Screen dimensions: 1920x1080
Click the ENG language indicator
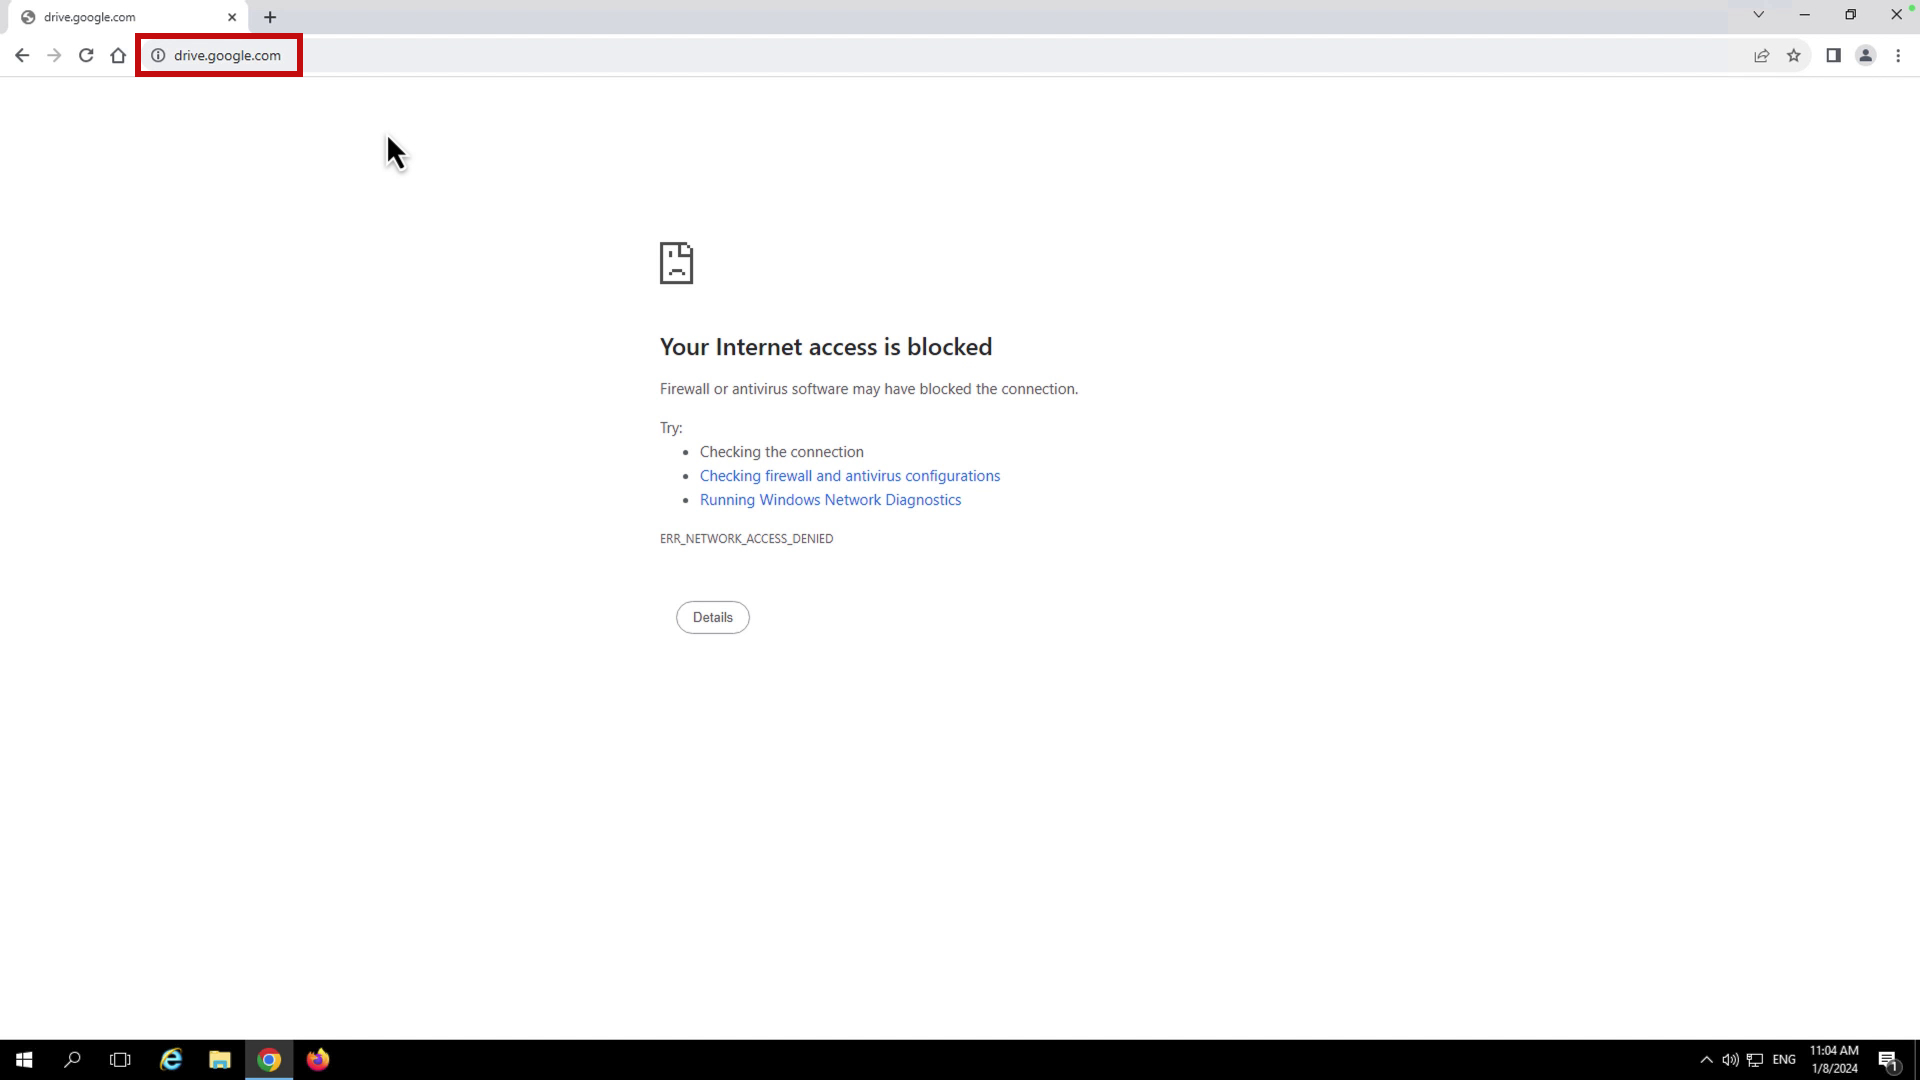pyautogui.click(x=1784, y=1060)
